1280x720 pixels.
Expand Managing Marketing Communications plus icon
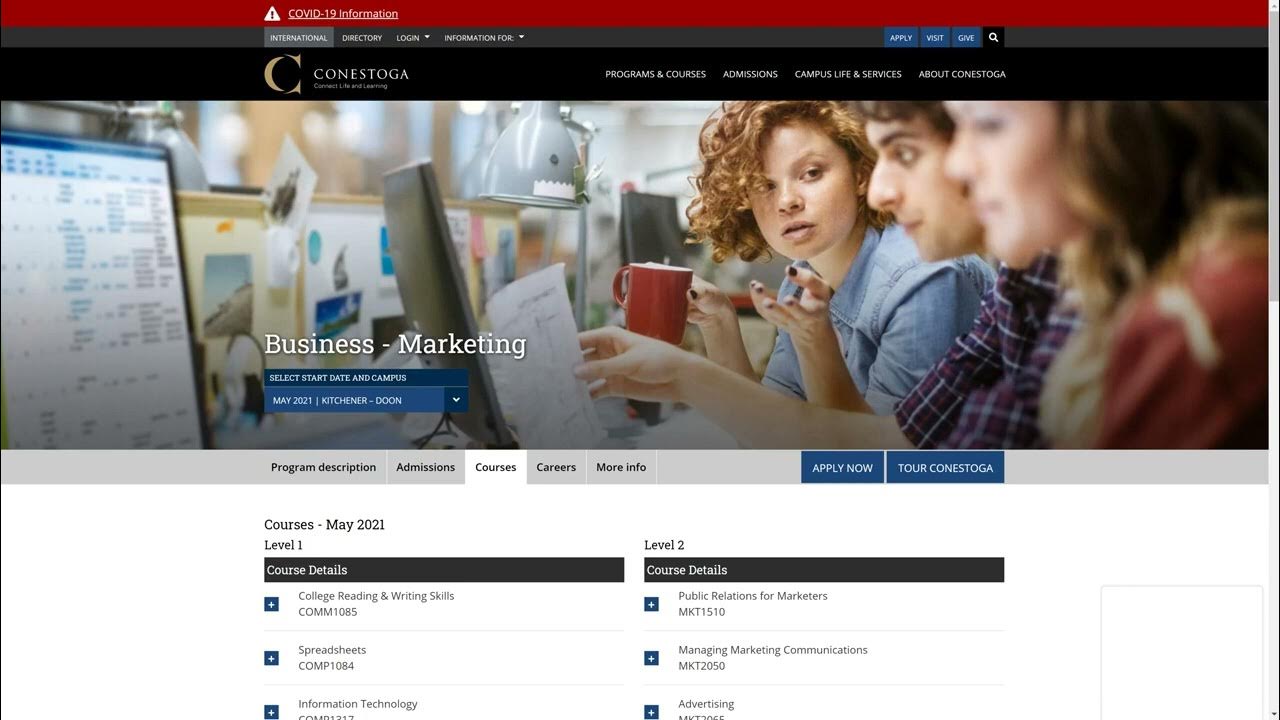651,658
